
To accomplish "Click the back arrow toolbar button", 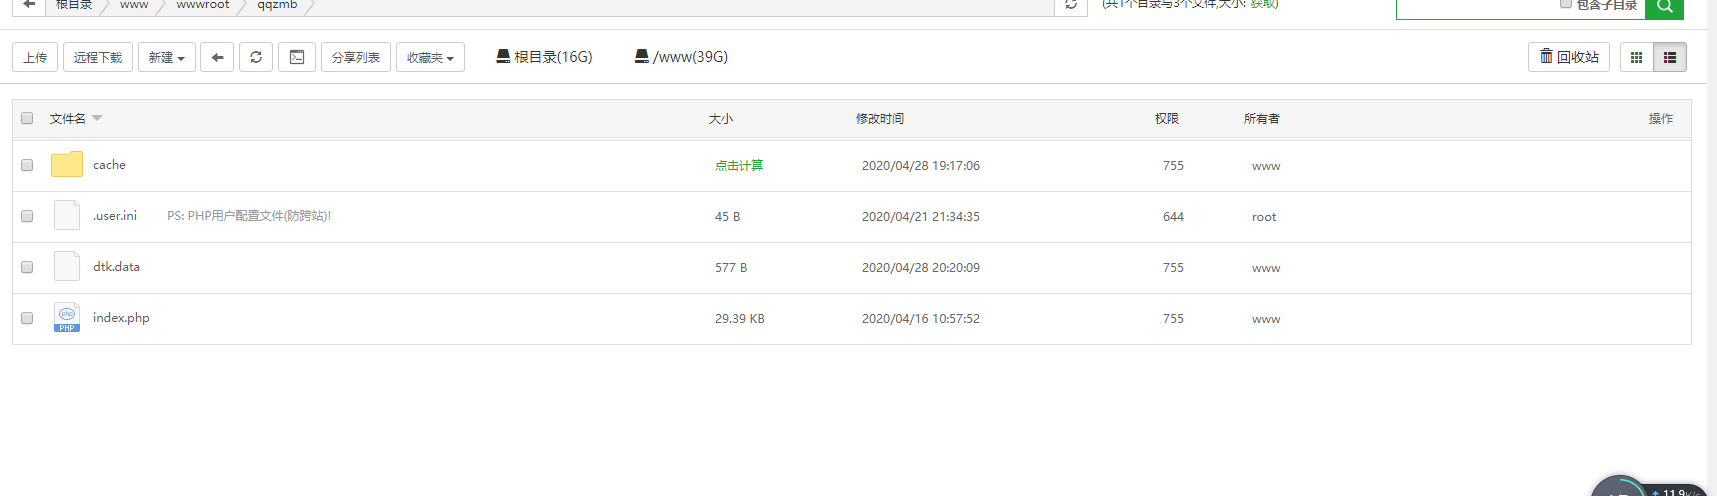I will pyautogui.click(x=217, y=57).
